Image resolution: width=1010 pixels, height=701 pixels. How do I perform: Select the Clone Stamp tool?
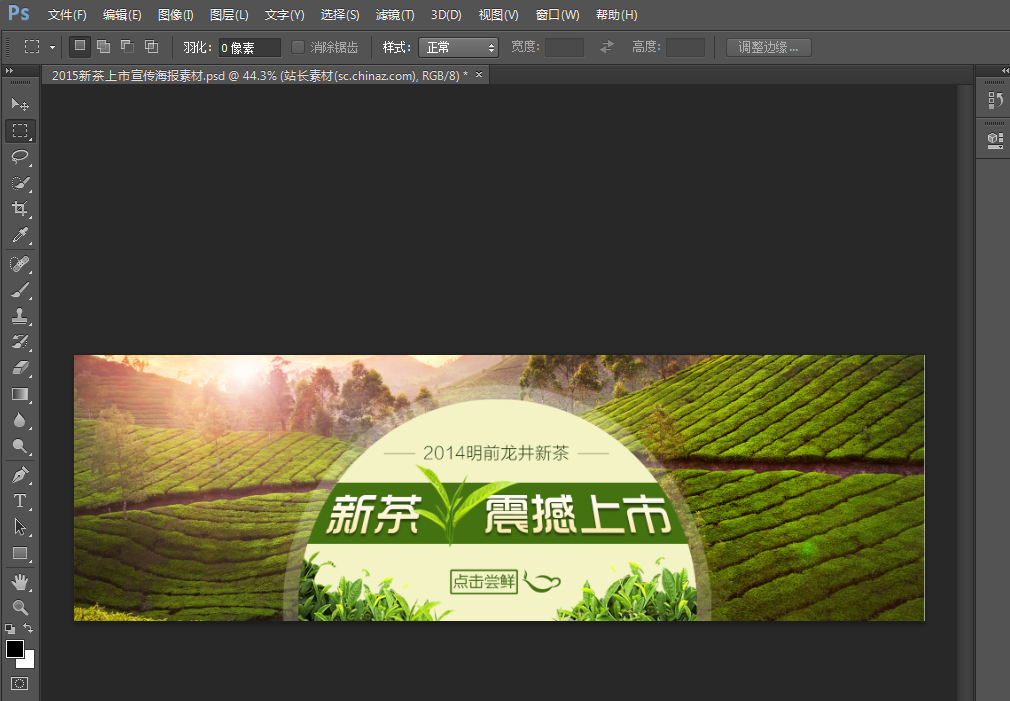[x=20, y=316]
